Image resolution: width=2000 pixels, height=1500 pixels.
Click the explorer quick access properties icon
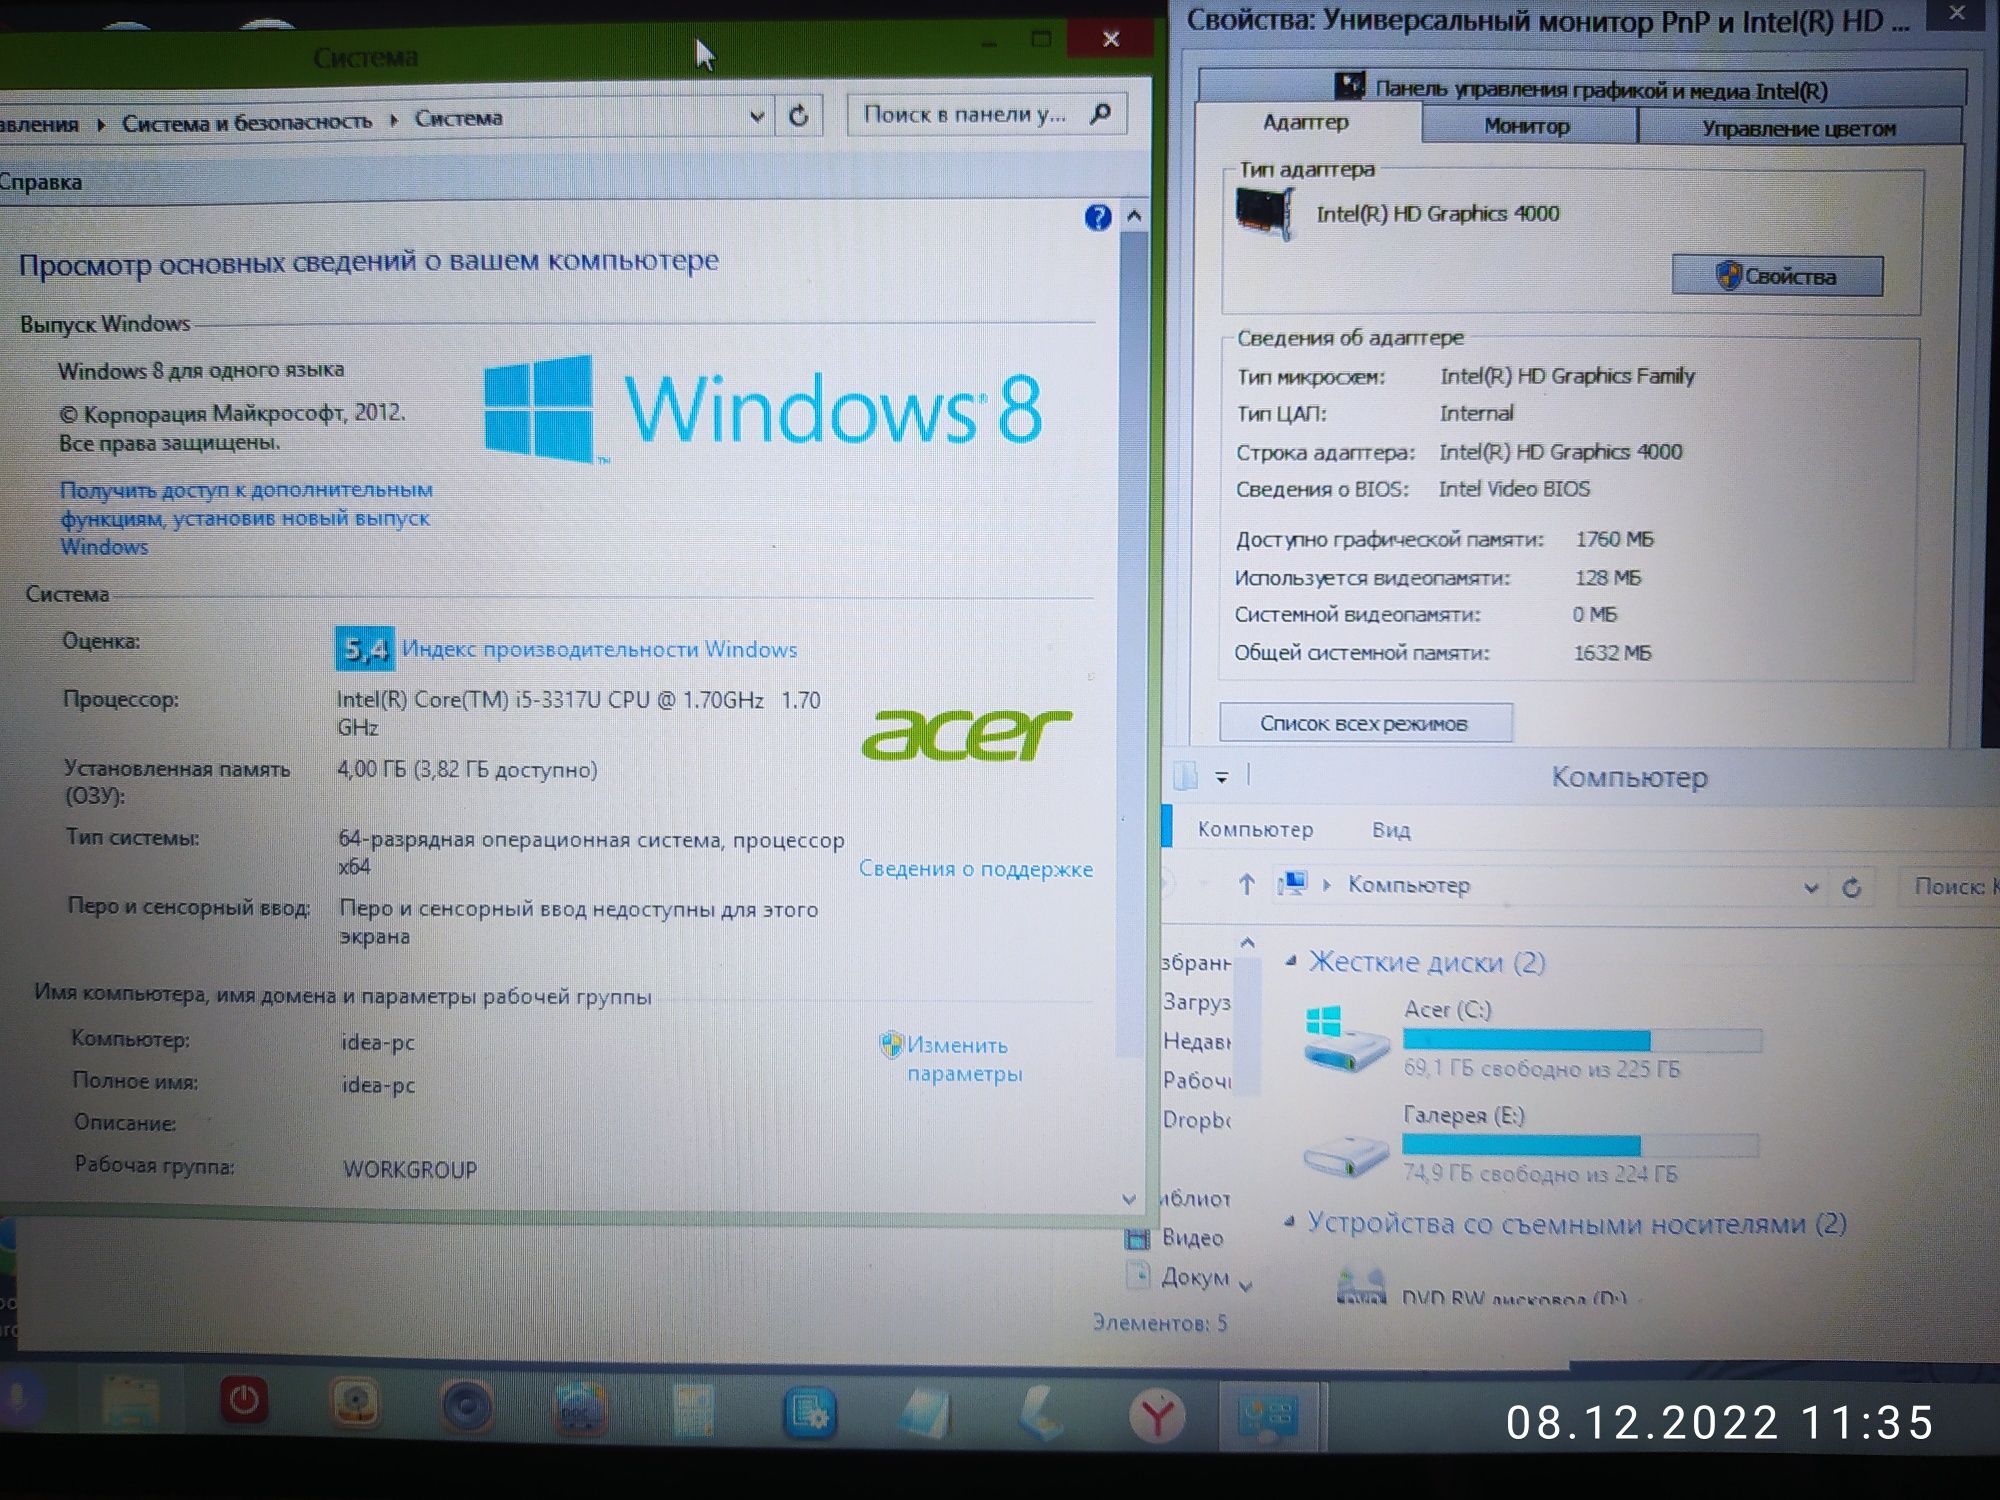(x=1186, y=775)
